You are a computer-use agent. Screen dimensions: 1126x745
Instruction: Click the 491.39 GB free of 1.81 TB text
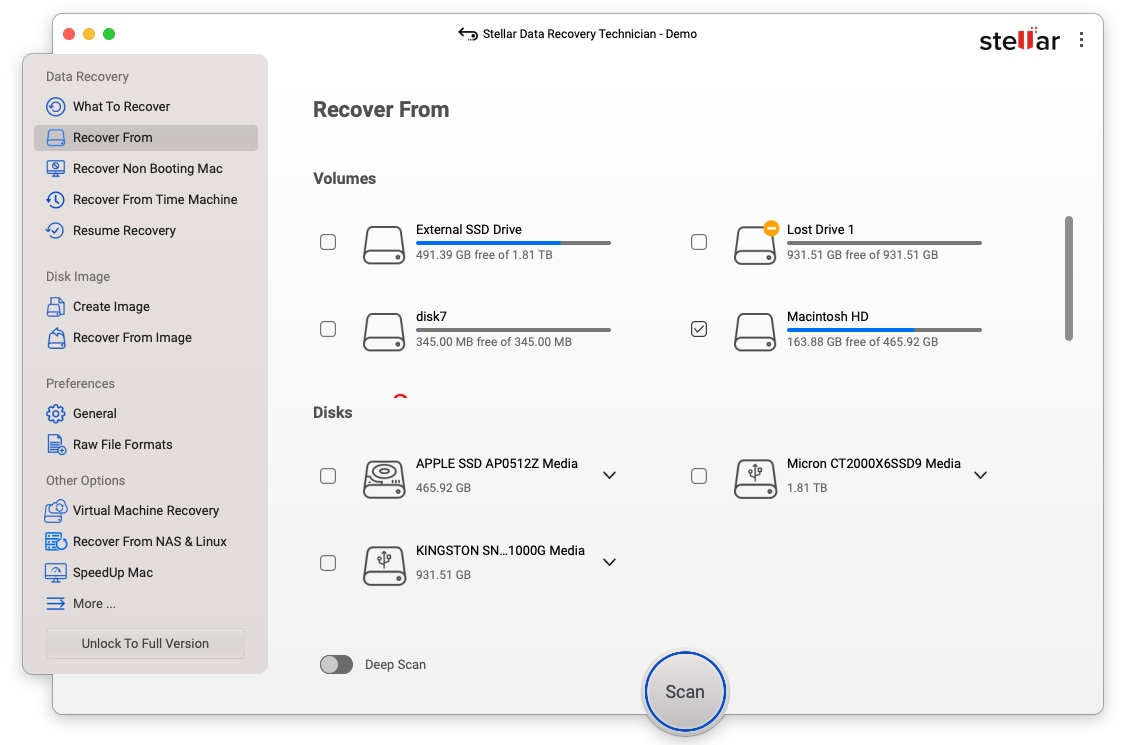pos(484,255)
